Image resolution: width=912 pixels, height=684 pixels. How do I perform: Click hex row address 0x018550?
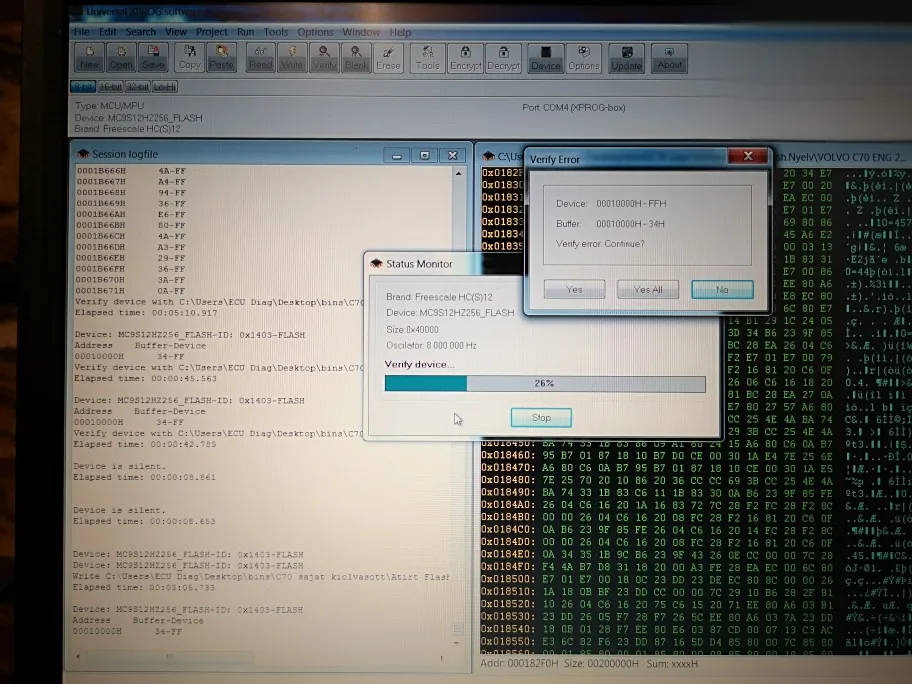point(508,641)
